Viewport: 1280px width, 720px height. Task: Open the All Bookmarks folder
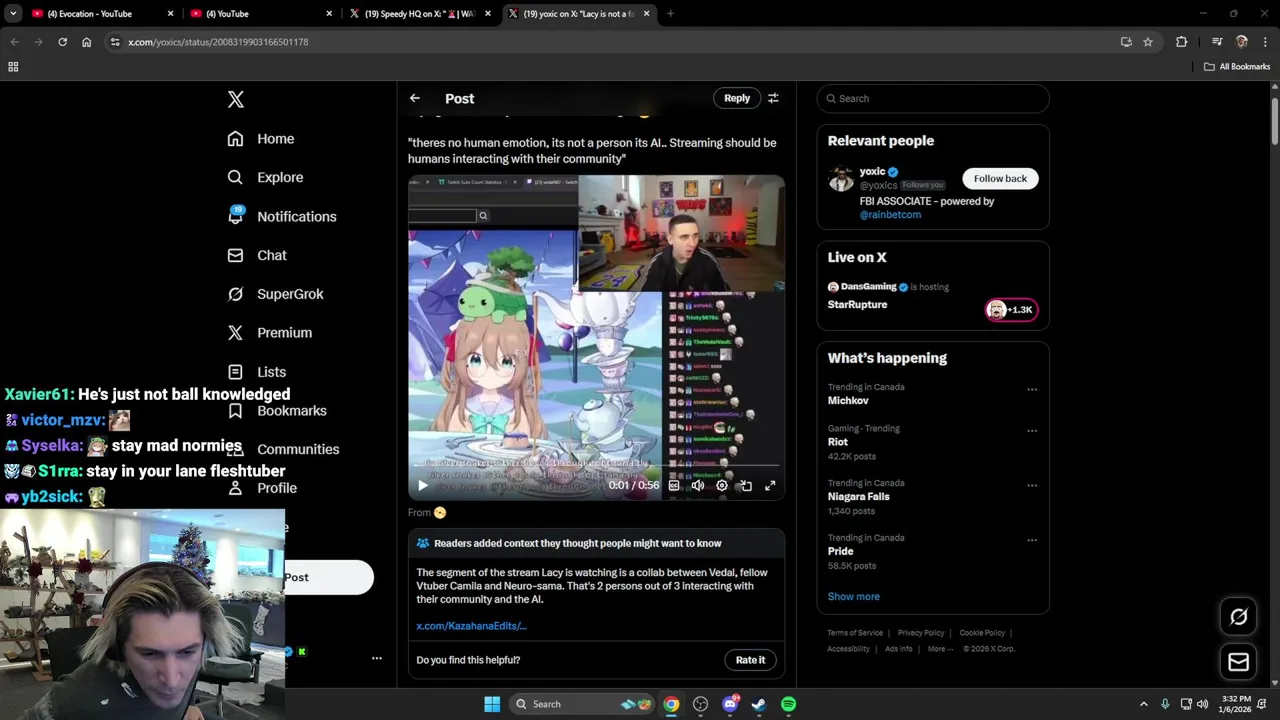click(1237, 67)
